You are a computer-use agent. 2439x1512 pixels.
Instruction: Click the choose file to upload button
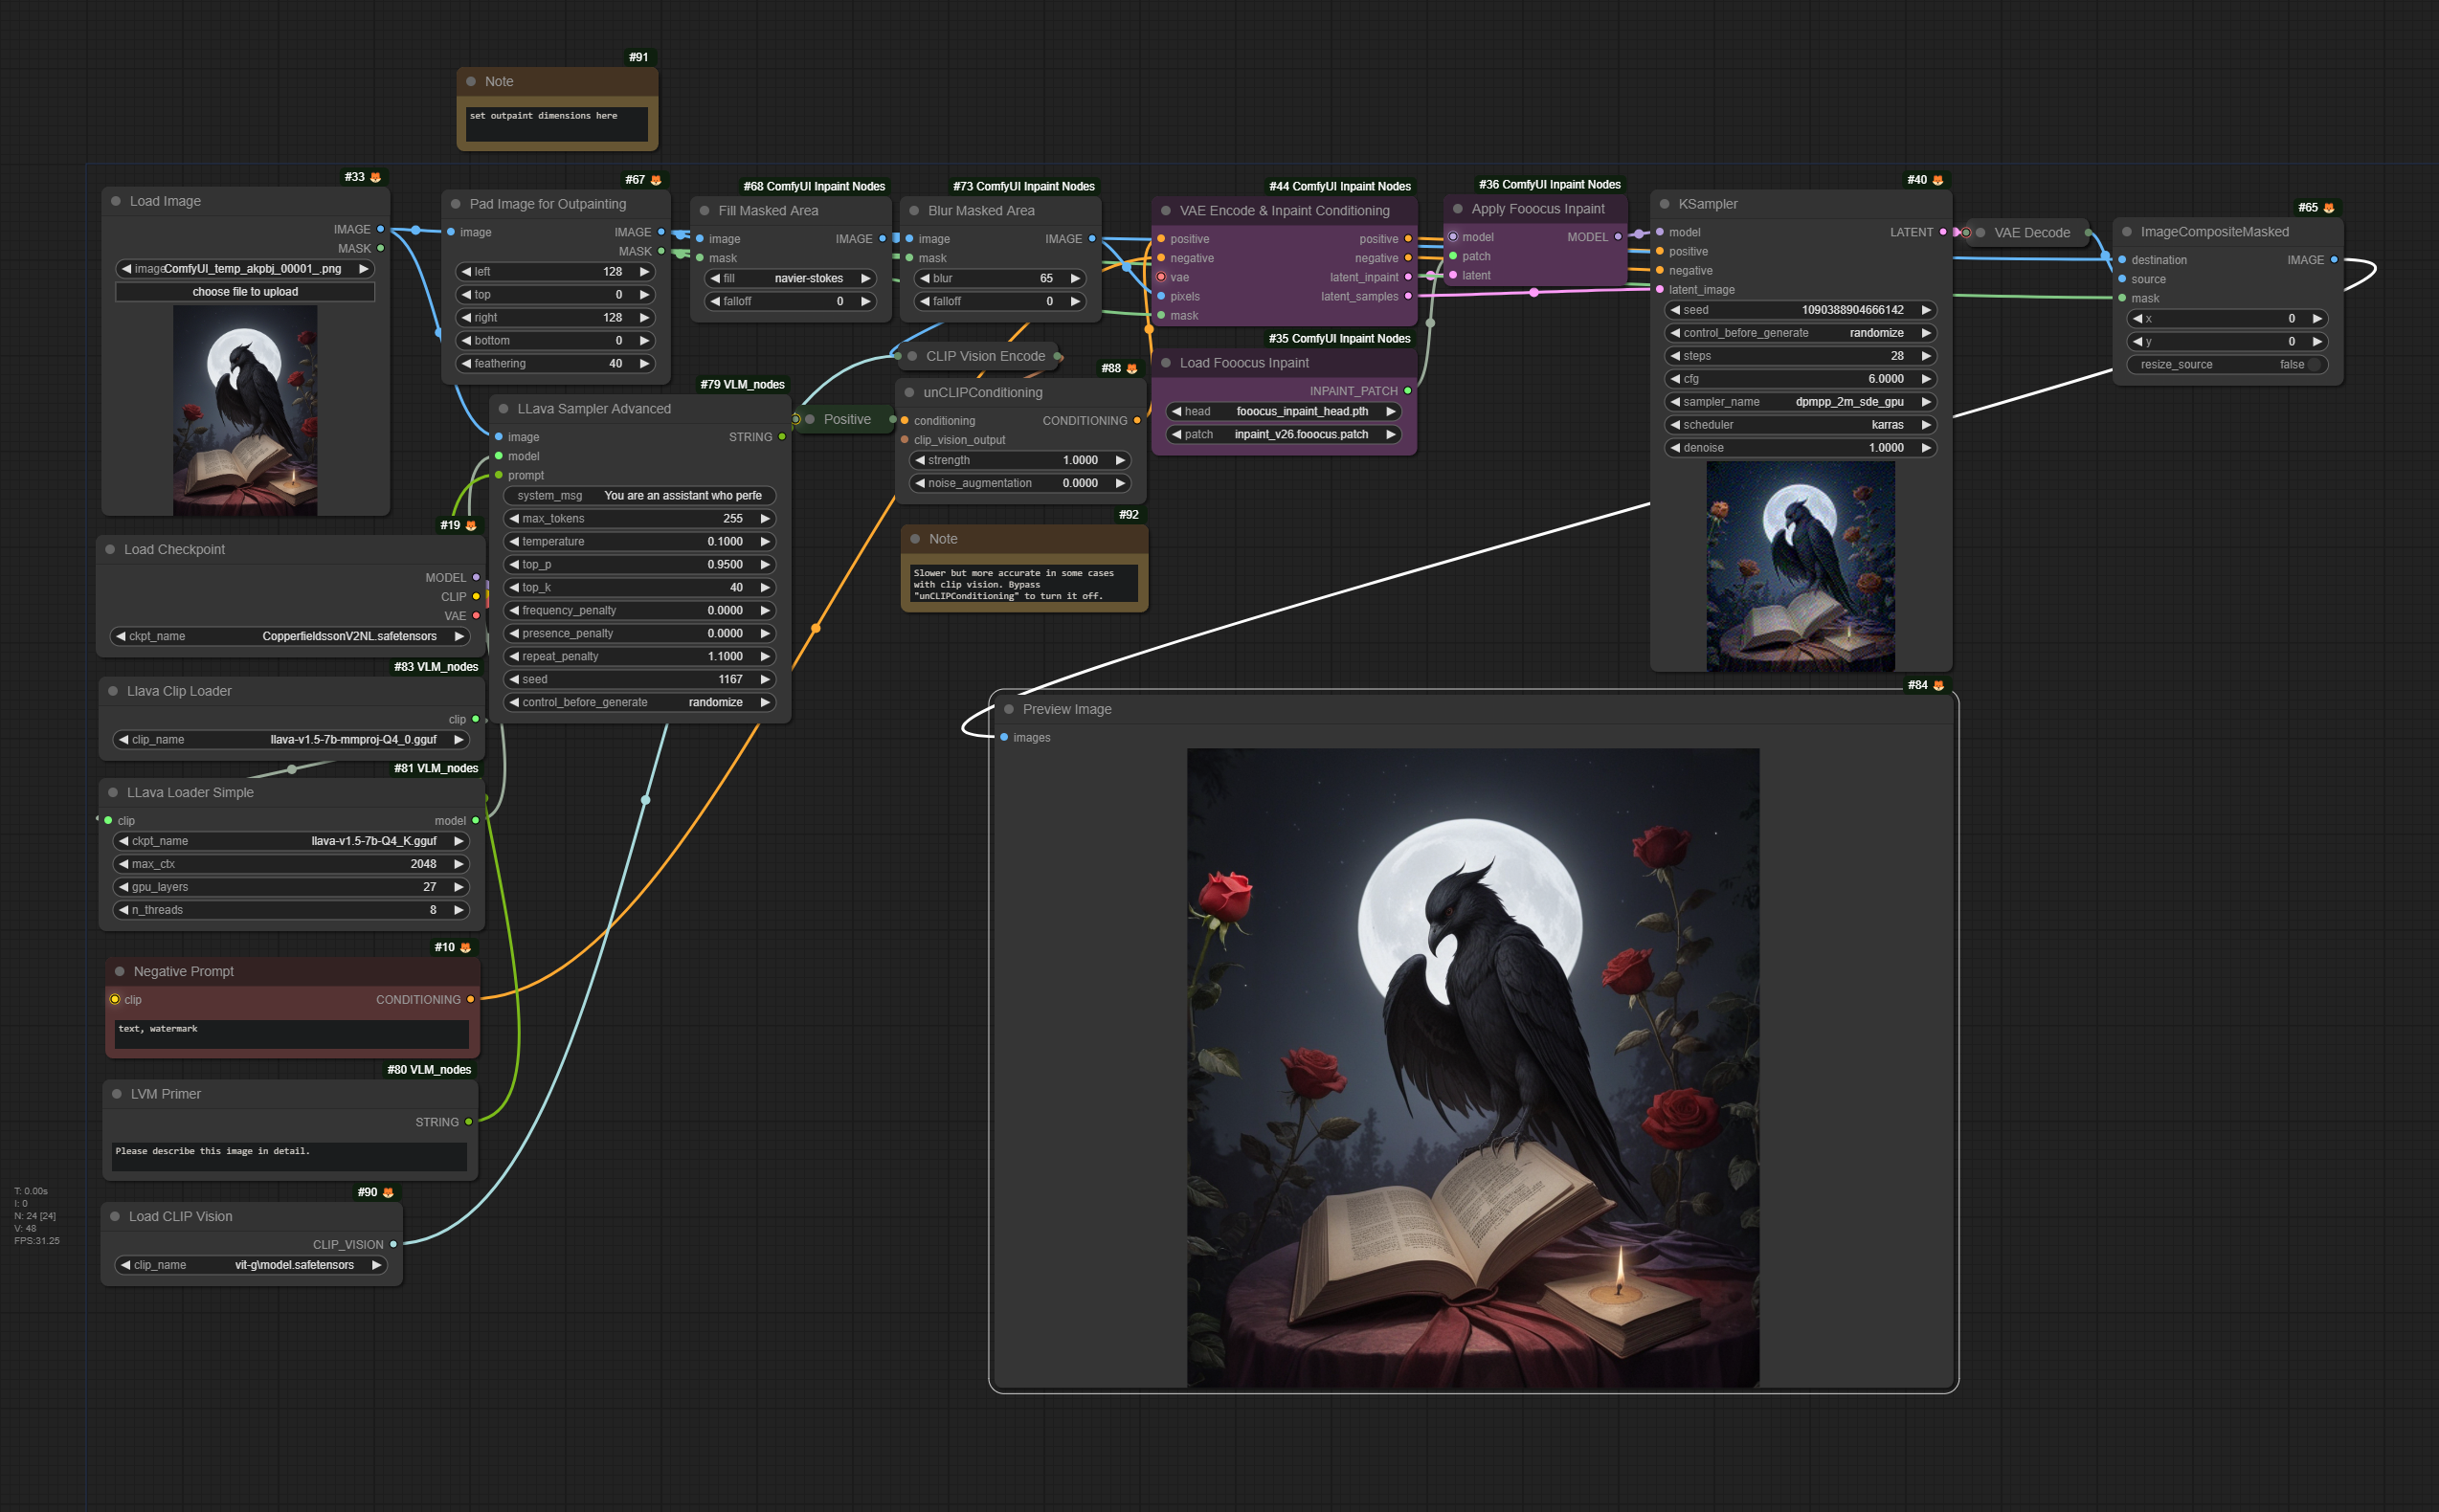click(245, 292)
